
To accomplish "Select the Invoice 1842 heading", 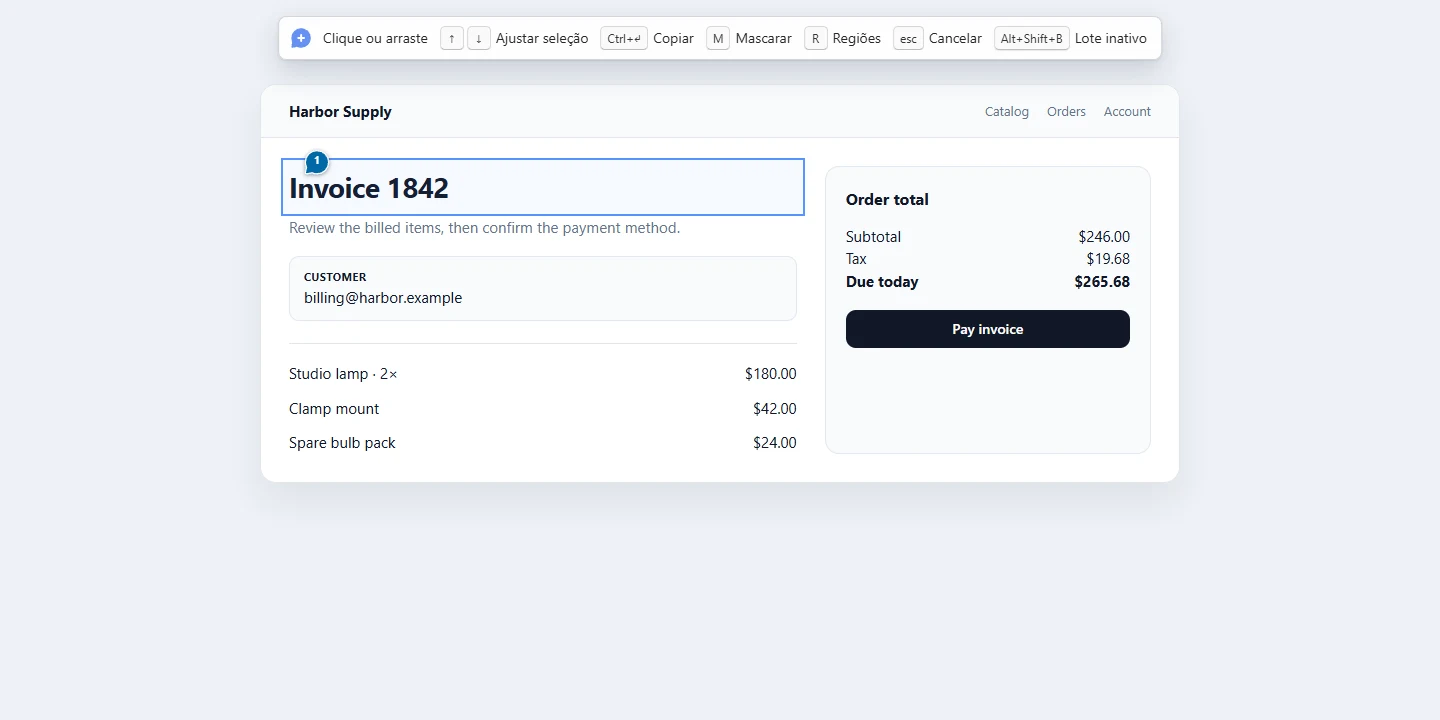I will click(369, 188).
